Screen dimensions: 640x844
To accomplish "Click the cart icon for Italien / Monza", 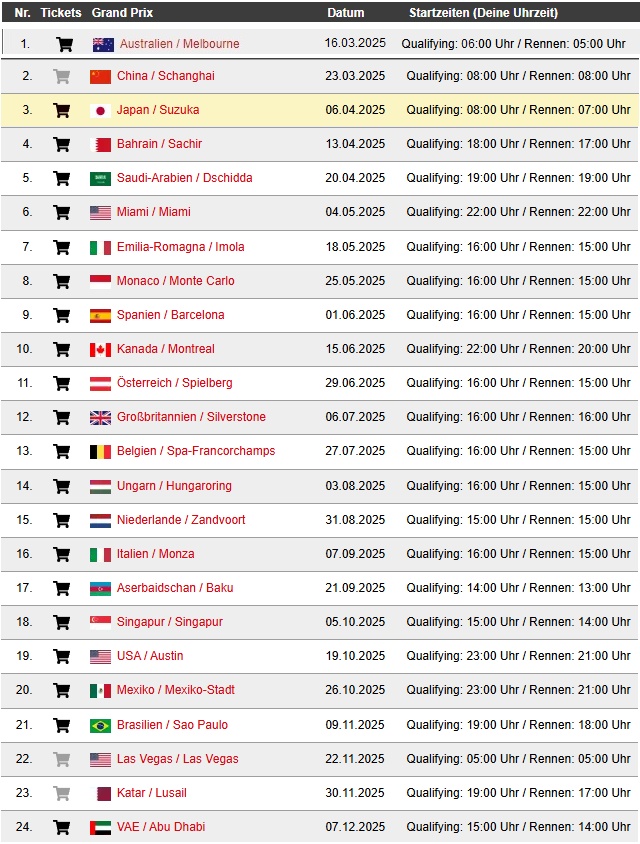I will pyautogui.click(x=62, y=554).
